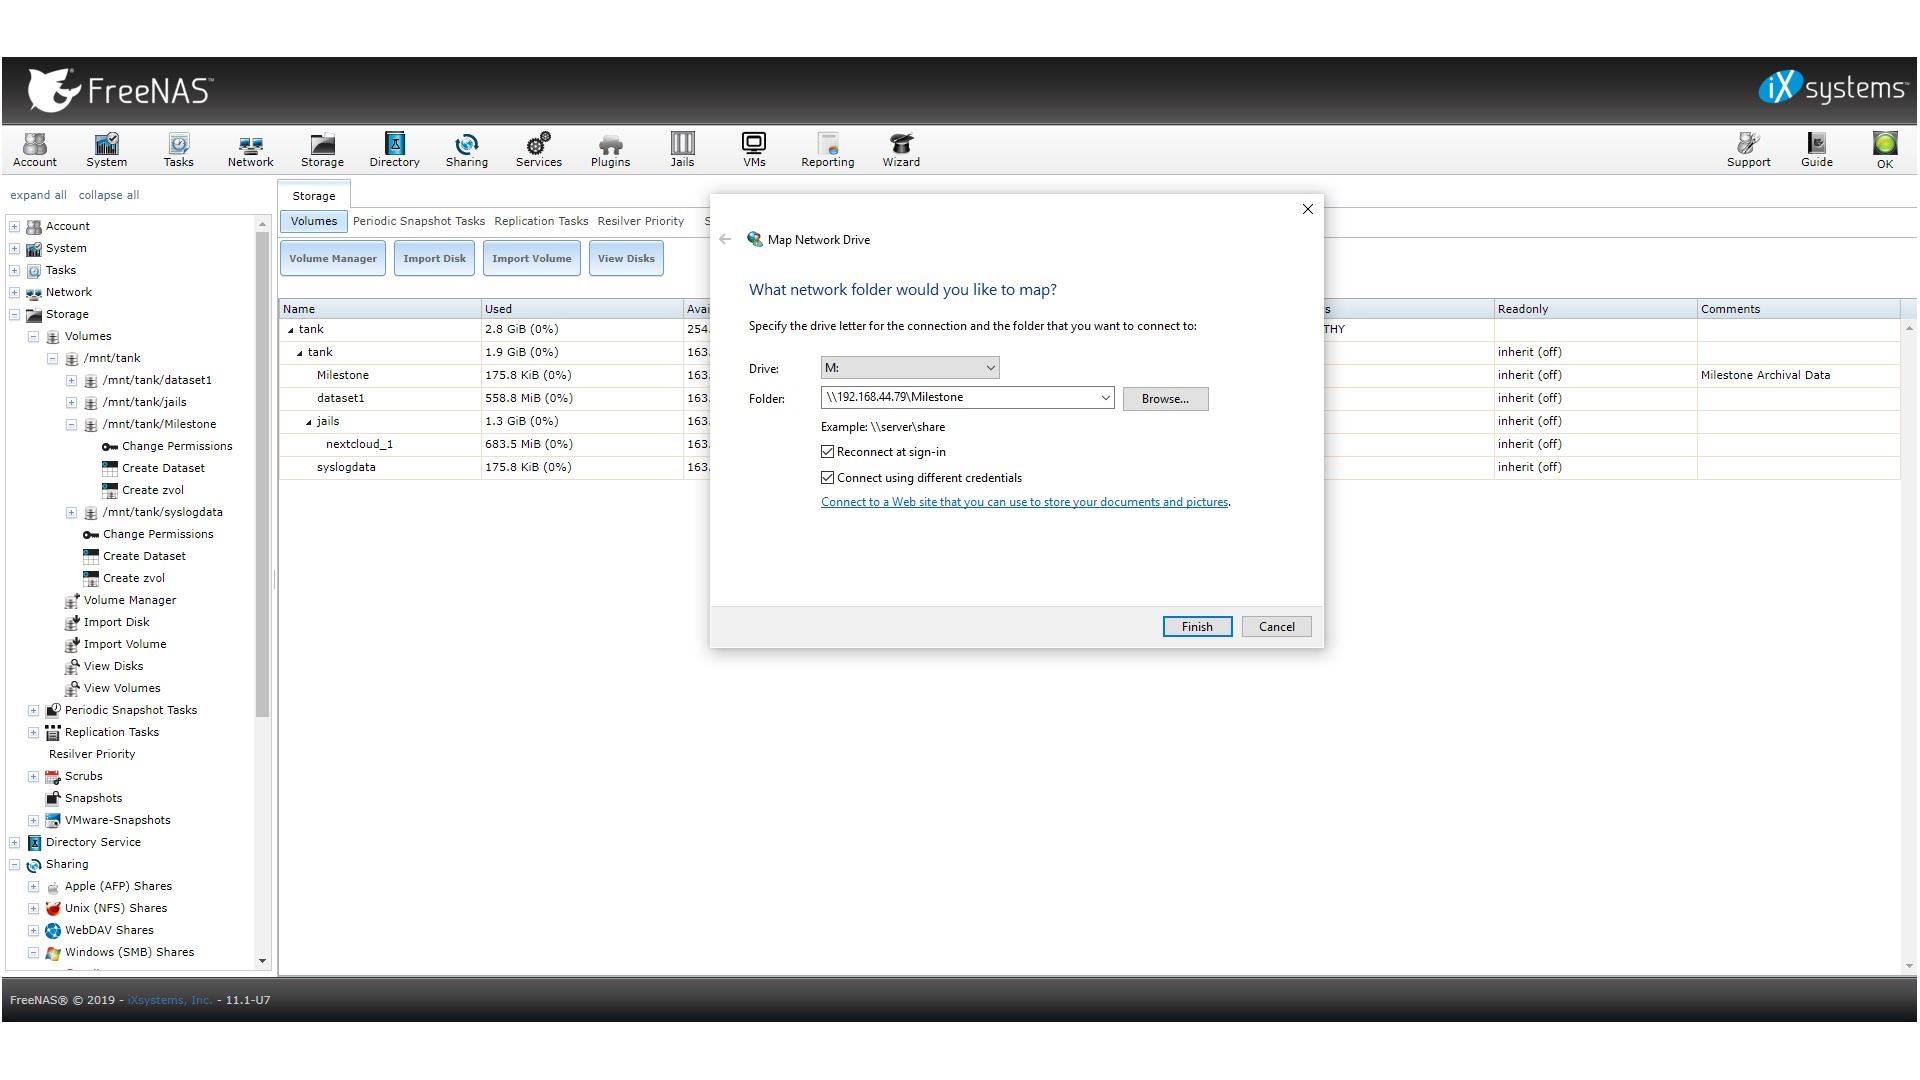
Task: Expand /mnt/tank/dataset1 tree node
Action: coord(71,380)
